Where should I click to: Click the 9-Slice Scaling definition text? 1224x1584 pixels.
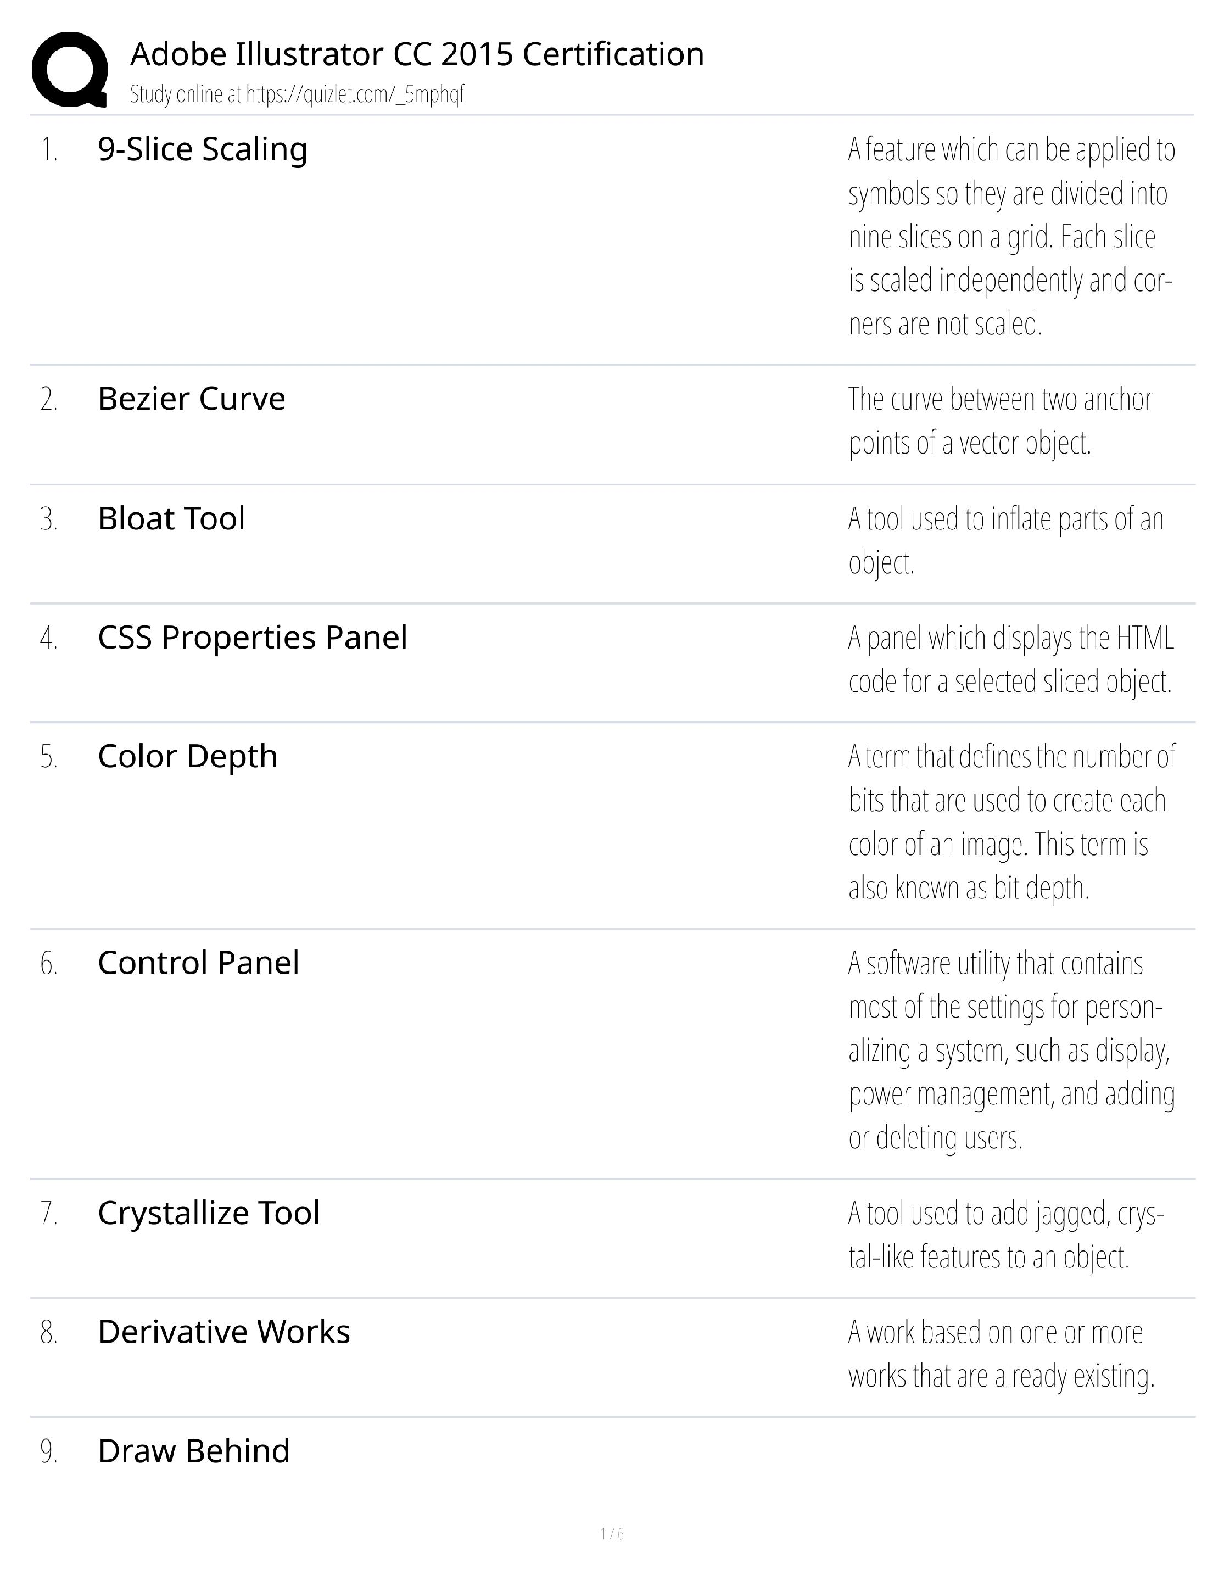1010,237
